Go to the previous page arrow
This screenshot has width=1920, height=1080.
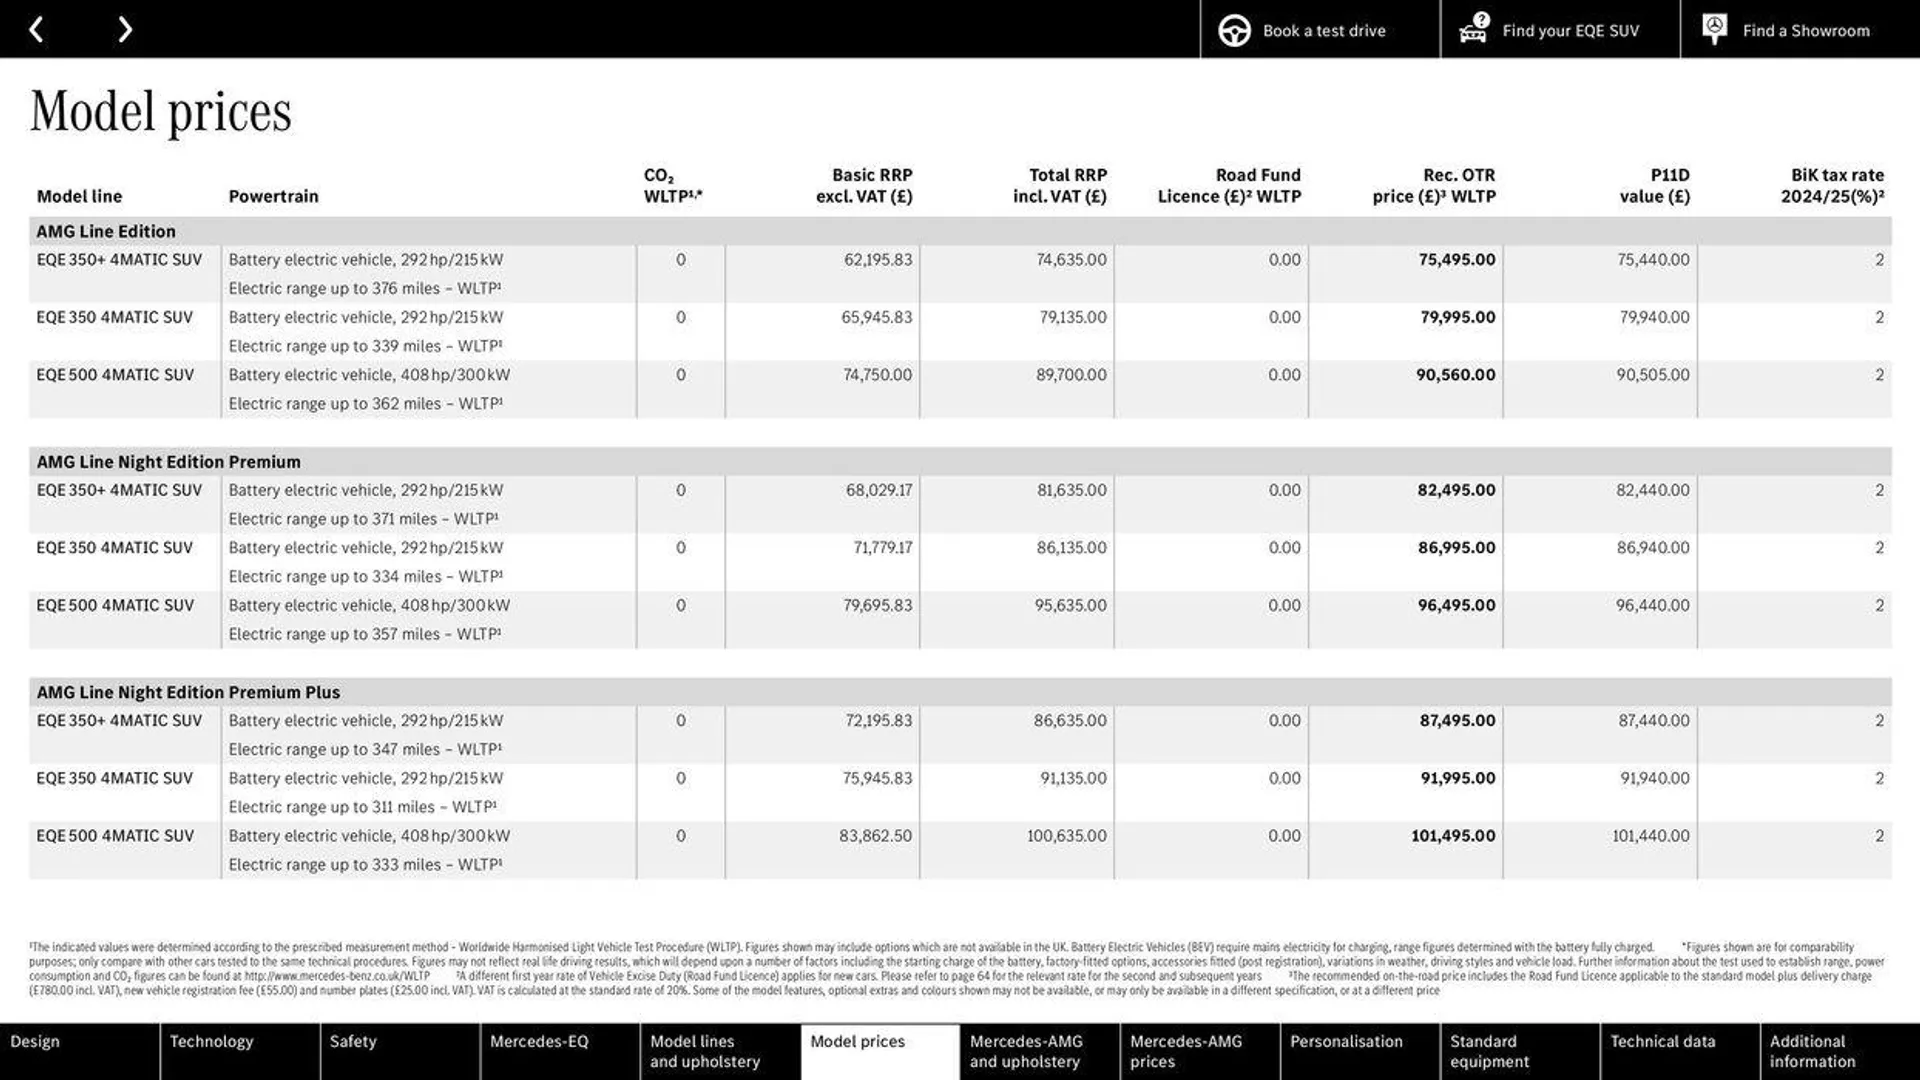pos(36,30)
